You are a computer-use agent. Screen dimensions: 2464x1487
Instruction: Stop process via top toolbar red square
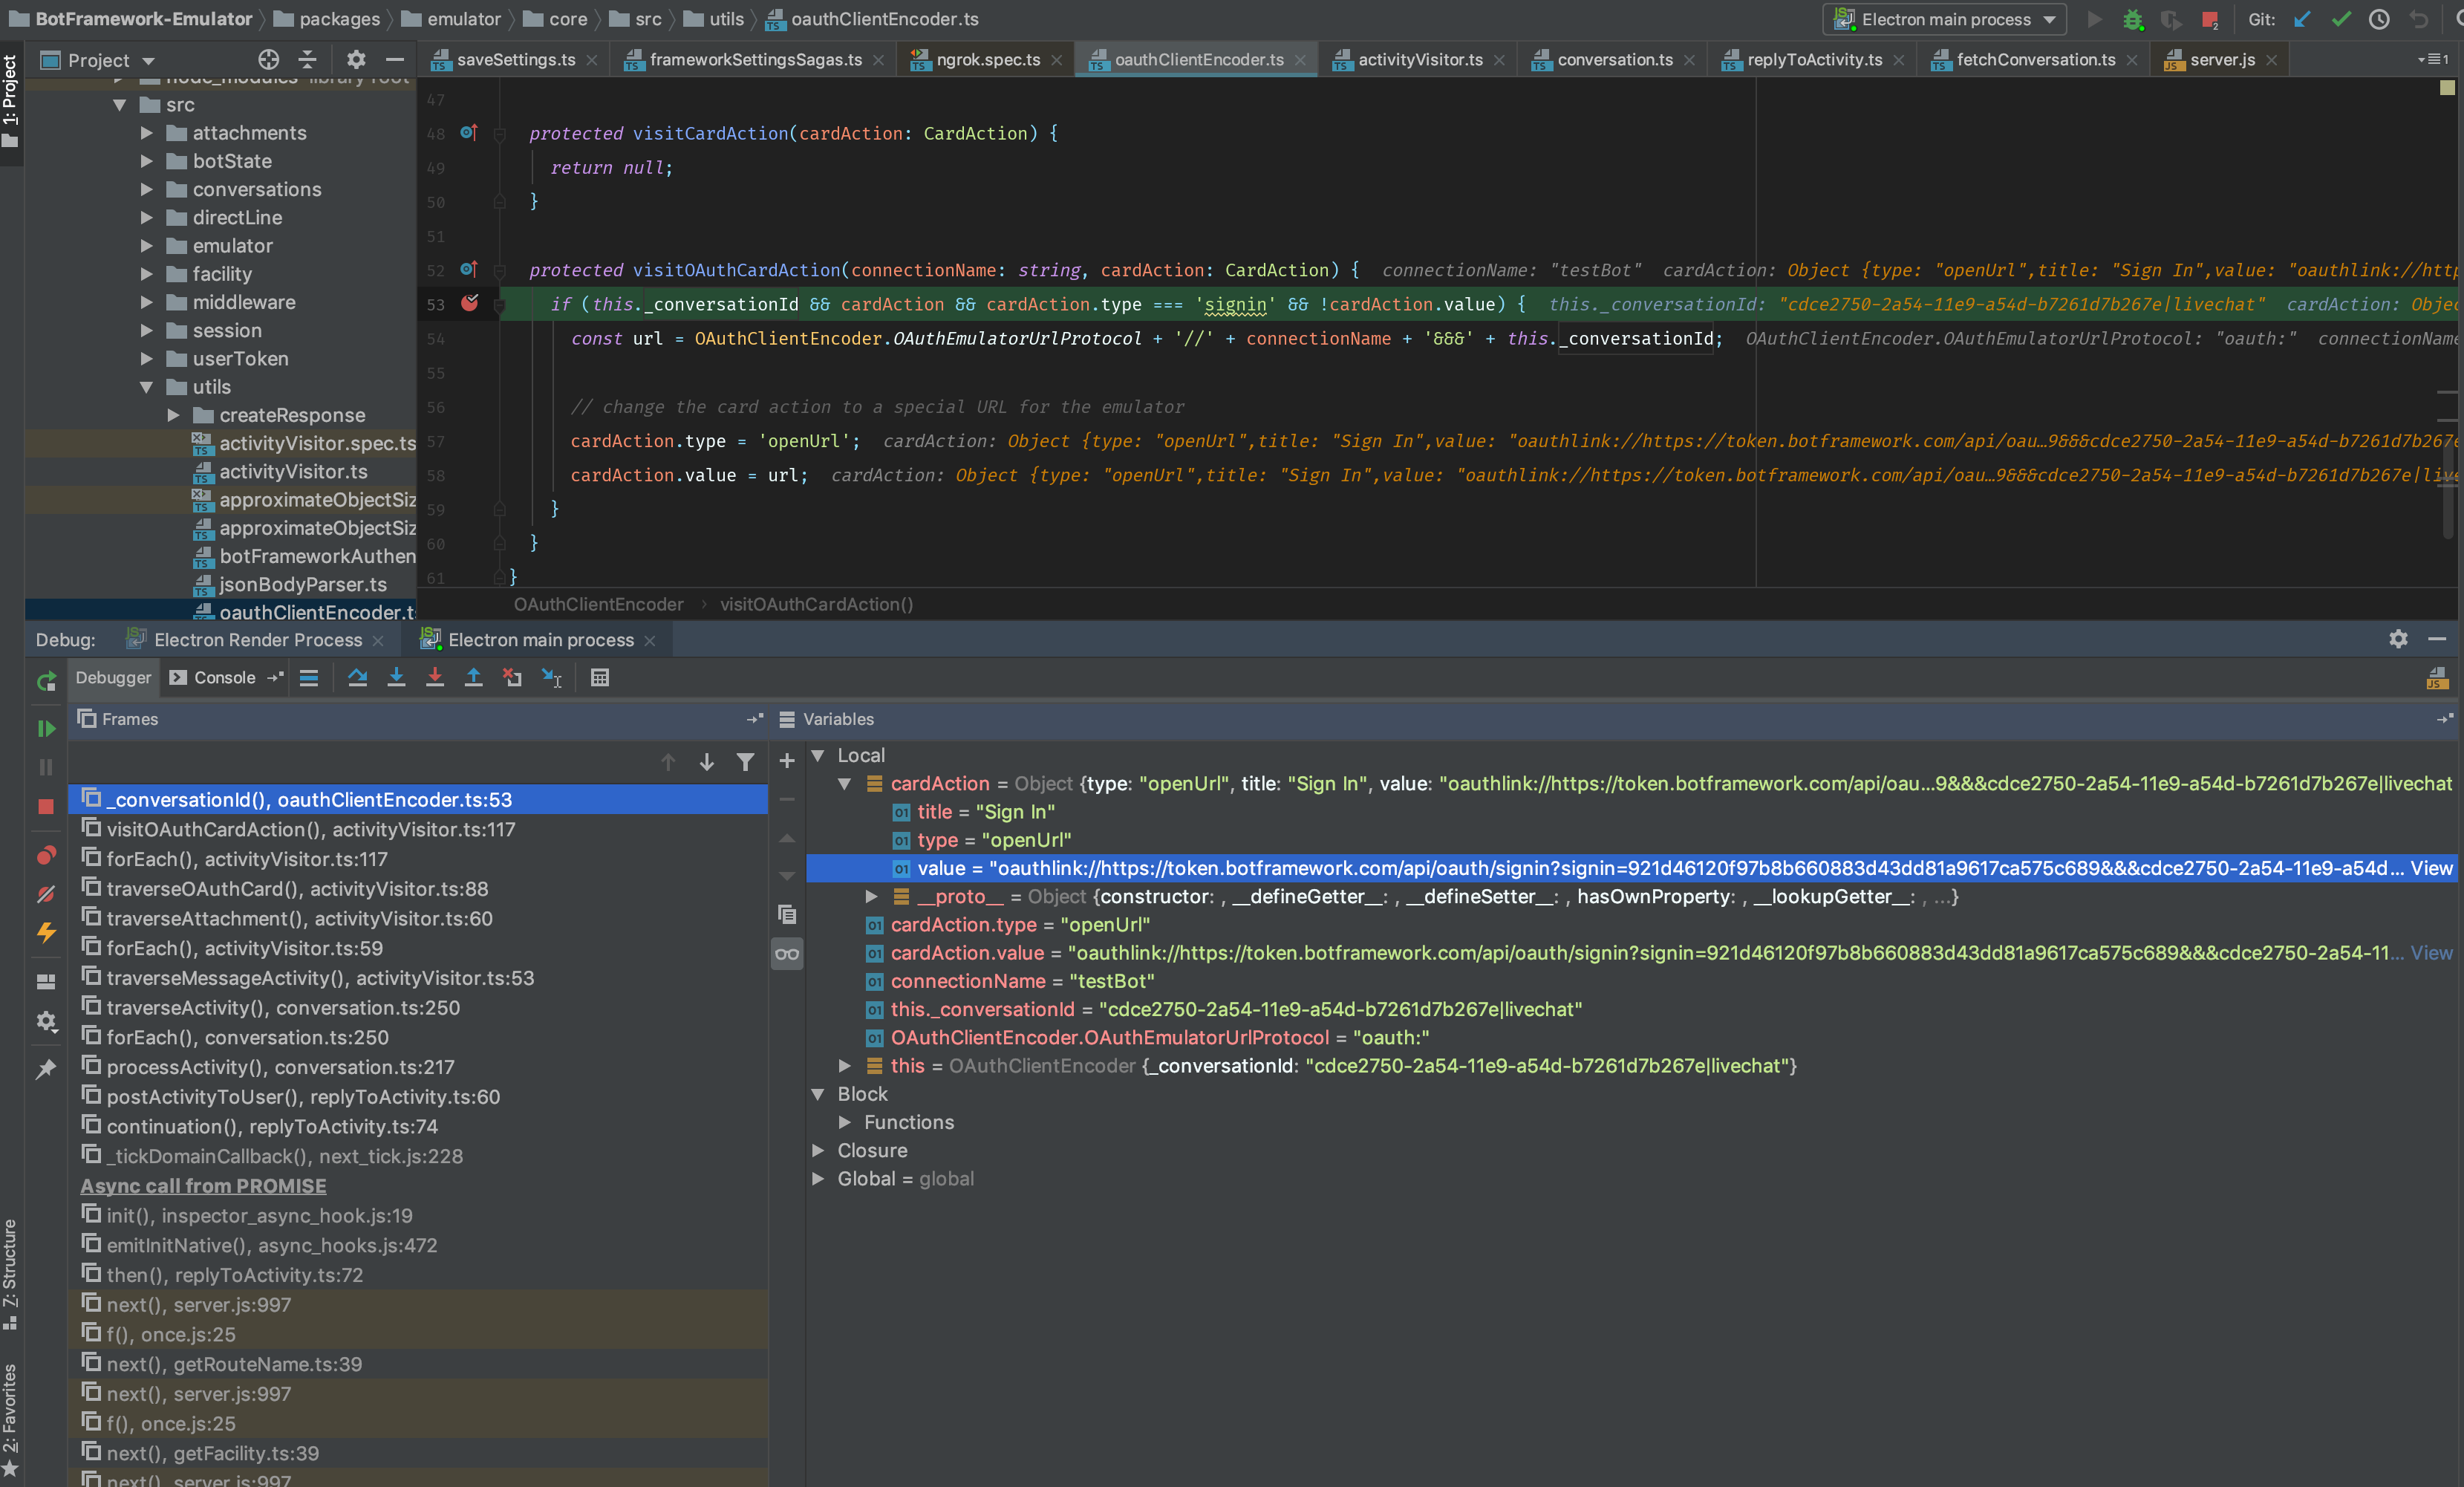click(2210, 19)
